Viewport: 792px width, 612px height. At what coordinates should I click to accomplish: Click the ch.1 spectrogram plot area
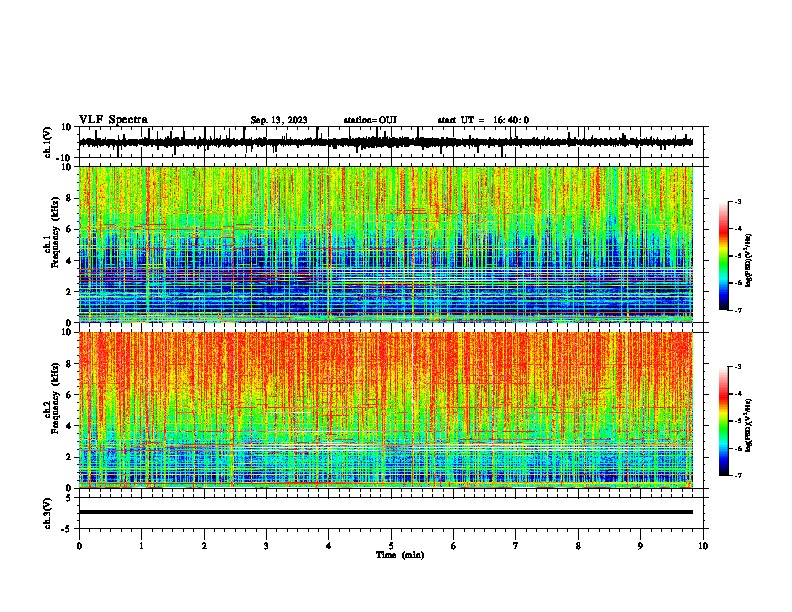coord(386,244)
